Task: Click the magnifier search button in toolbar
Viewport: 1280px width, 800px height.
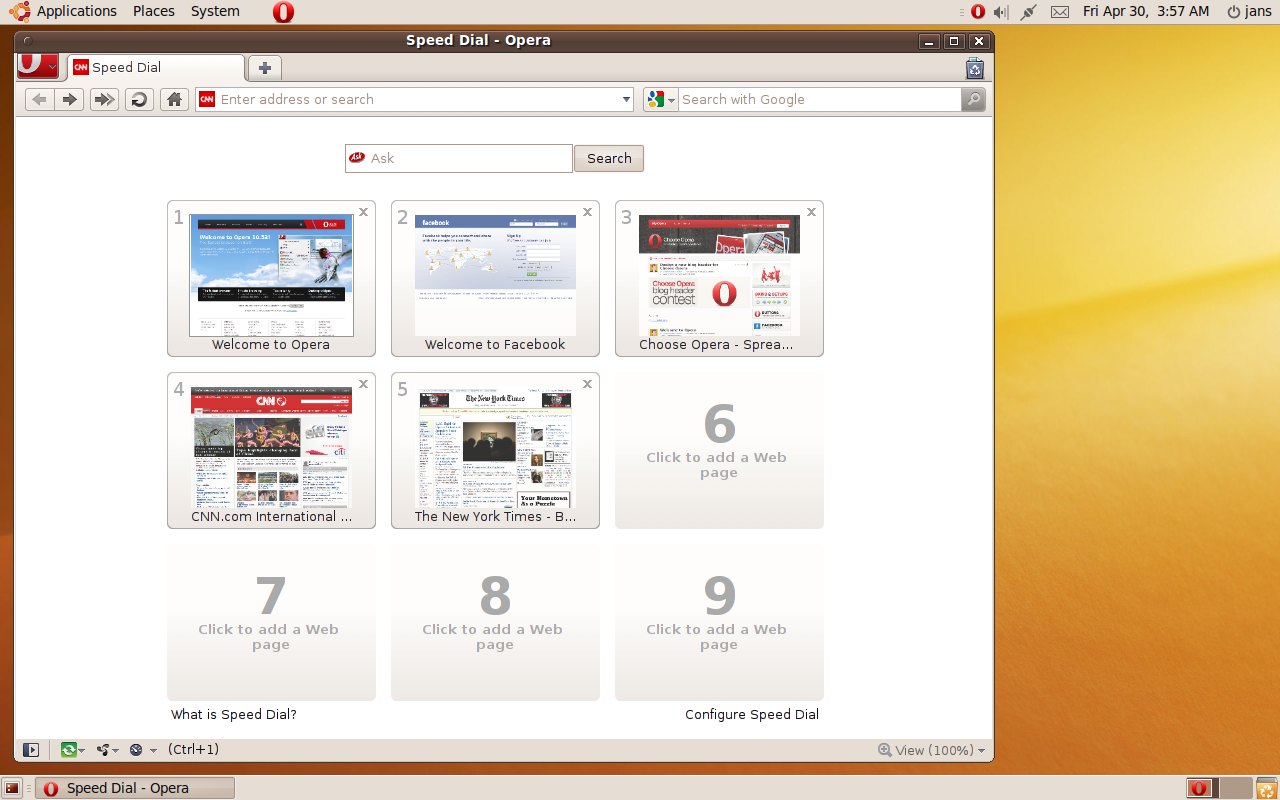Action: [973, 99]
